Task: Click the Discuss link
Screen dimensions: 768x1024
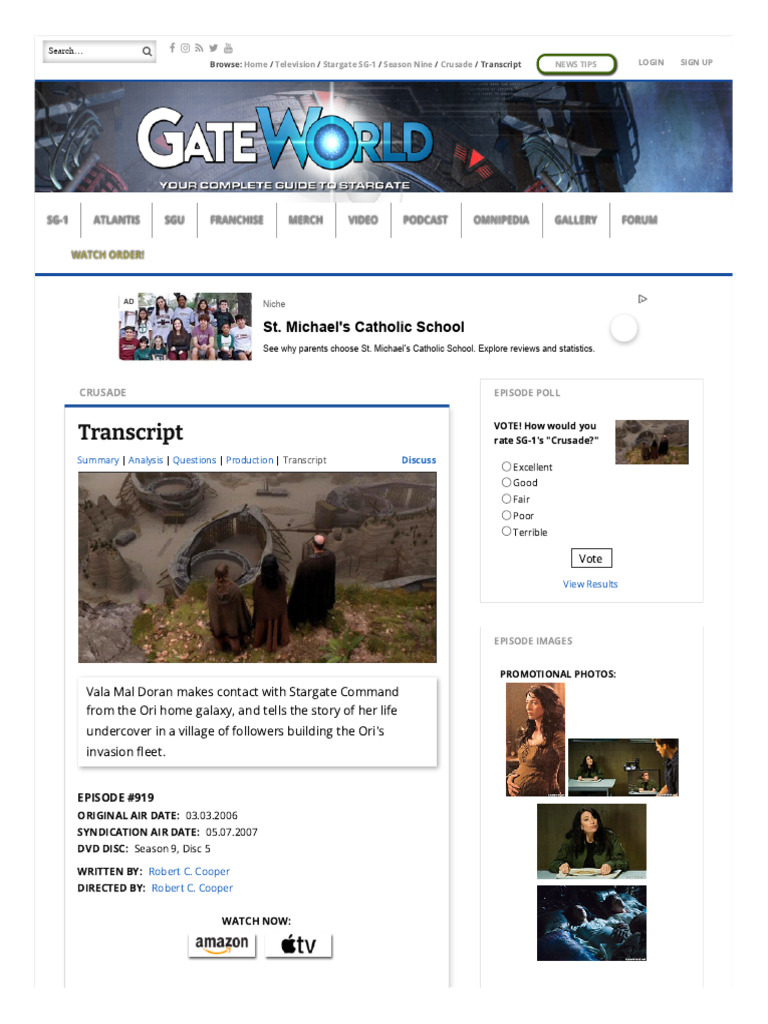Action: pyautogui.click(x=419, y=460)
